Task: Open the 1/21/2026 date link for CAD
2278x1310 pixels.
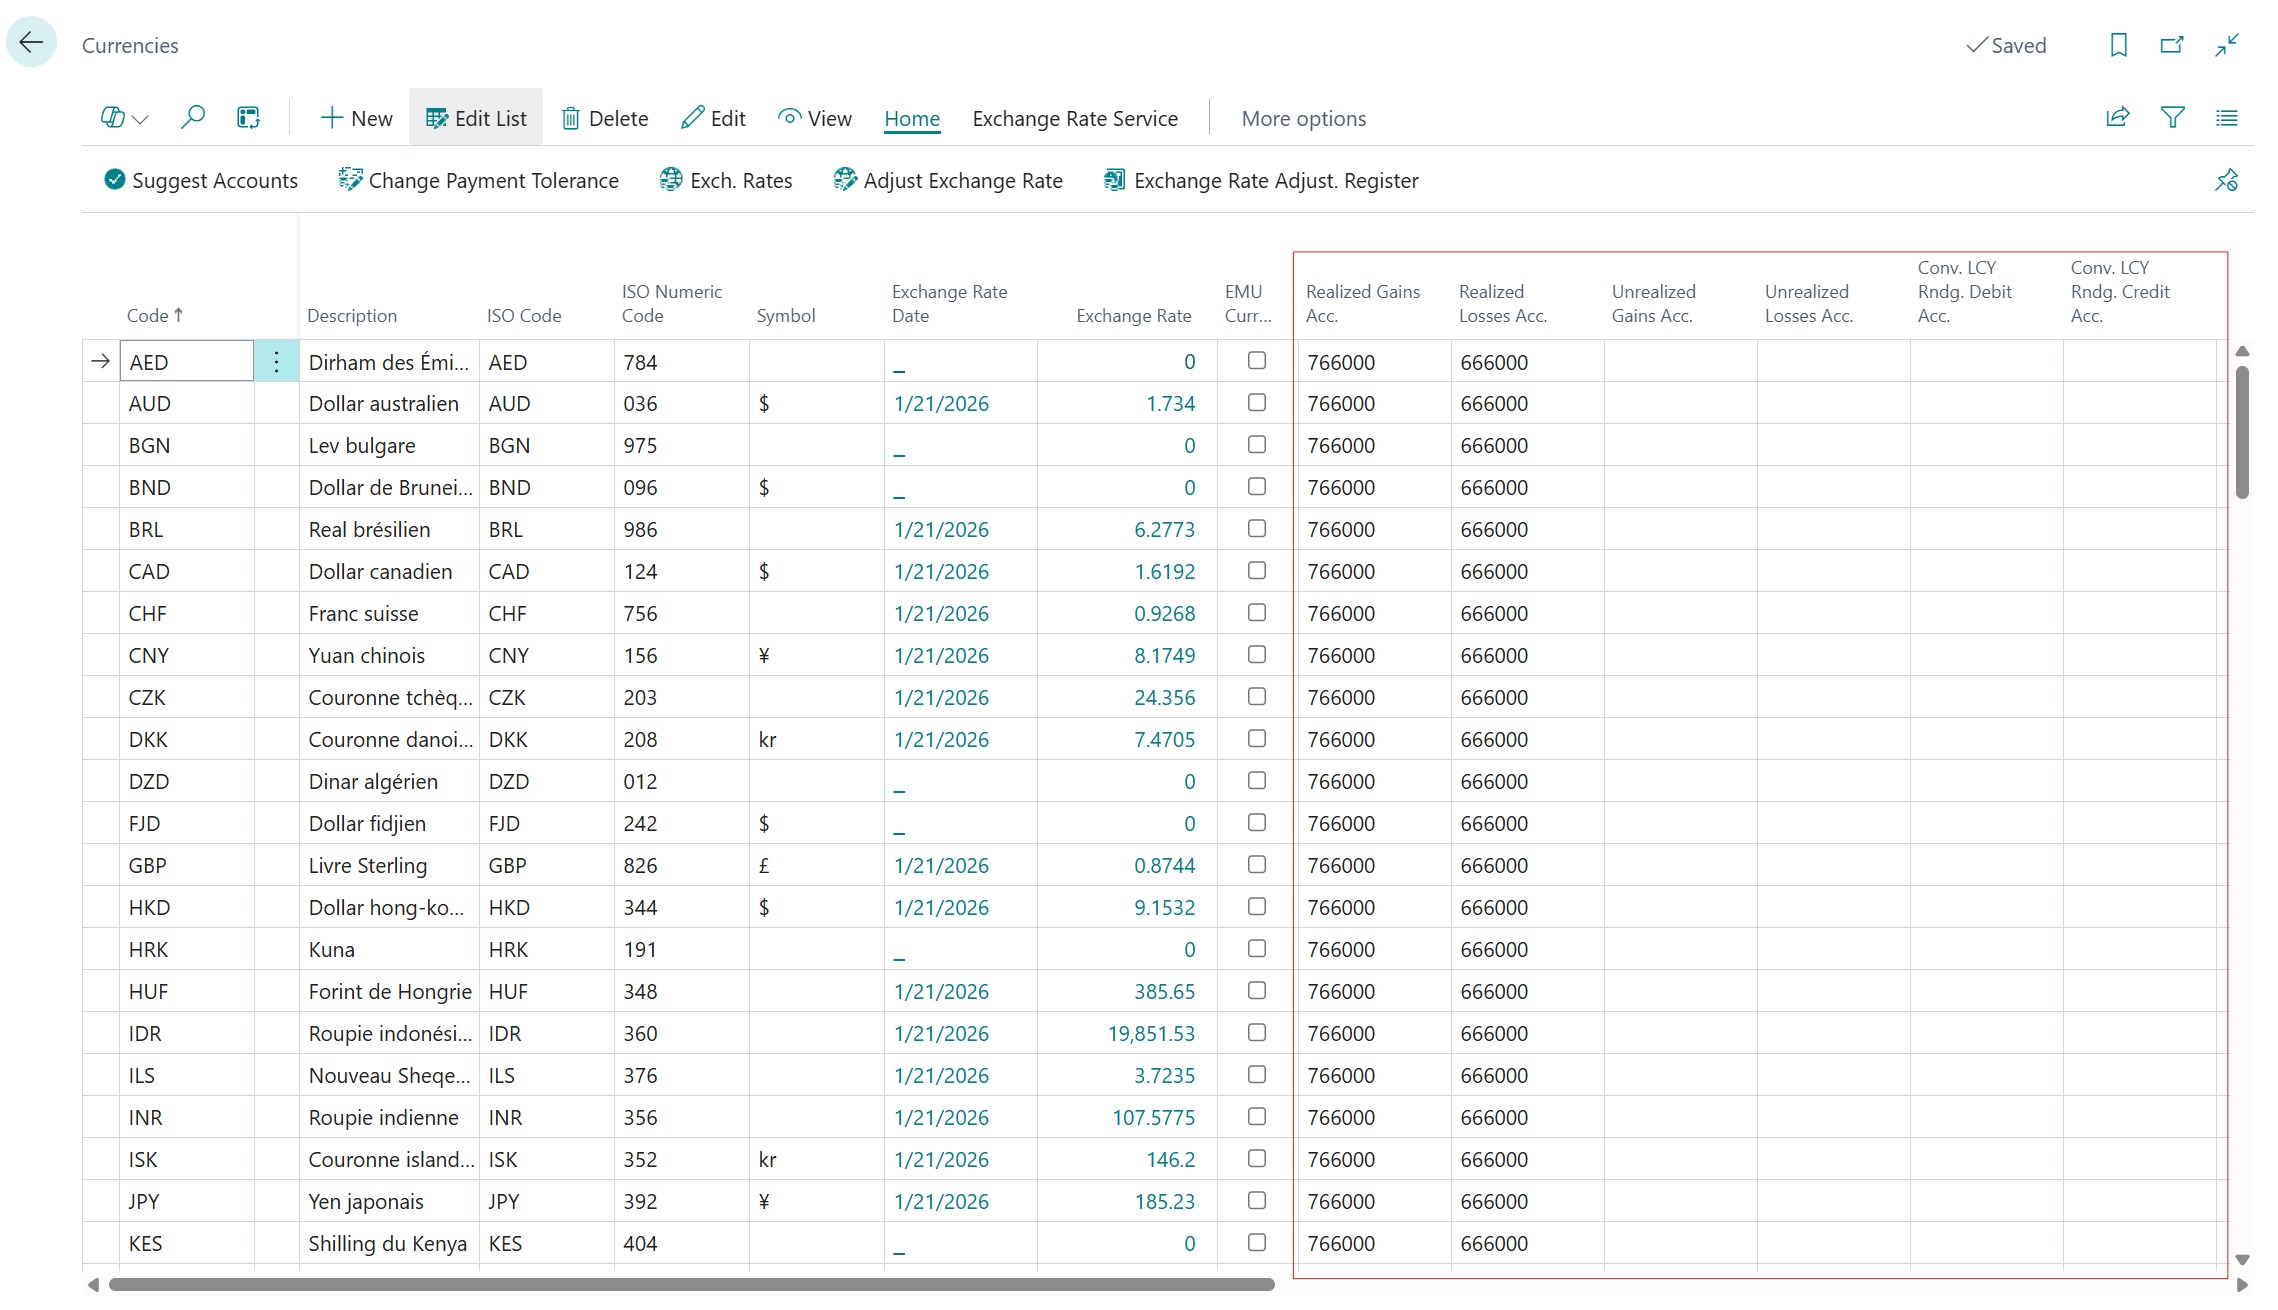Action: 940,571
